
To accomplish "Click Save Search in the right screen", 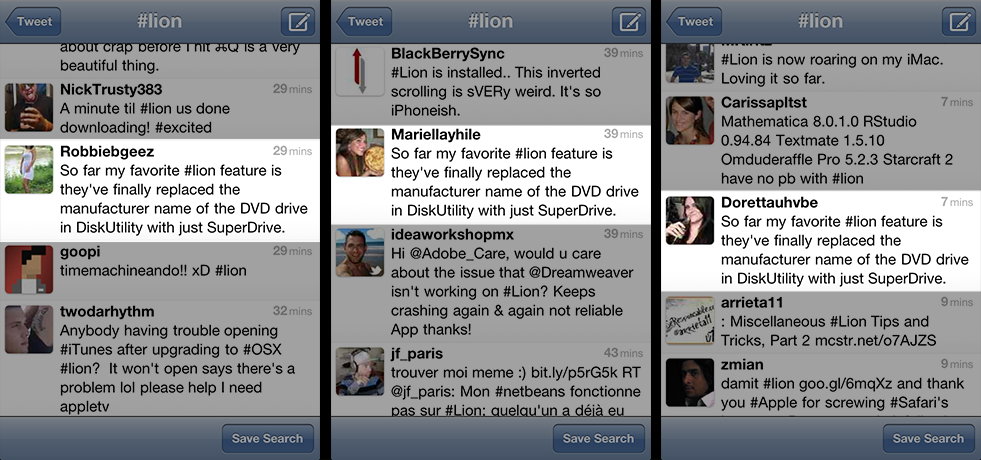I will [928, 439].
